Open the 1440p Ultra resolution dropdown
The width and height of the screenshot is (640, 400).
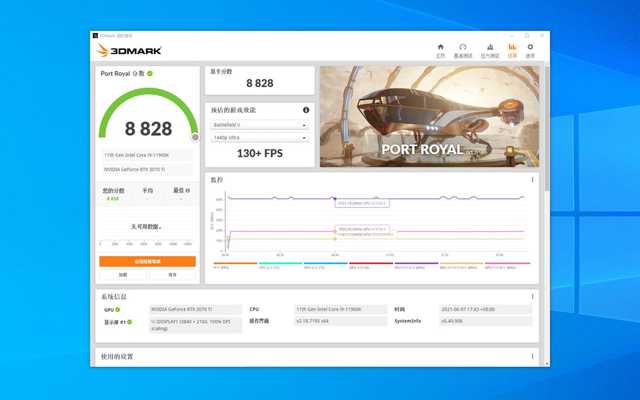[258, 137]
